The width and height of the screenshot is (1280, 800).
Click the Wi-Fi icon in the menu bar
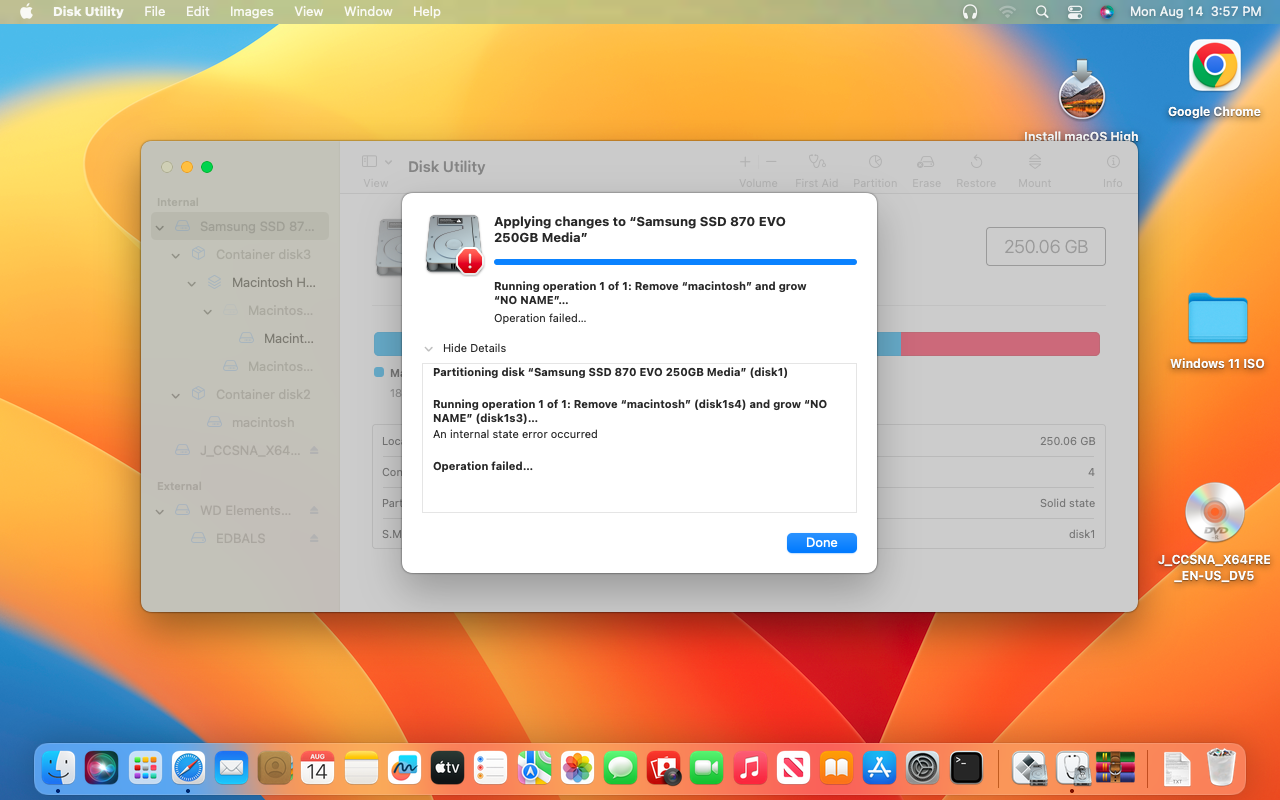click(x=1006, y=12)
